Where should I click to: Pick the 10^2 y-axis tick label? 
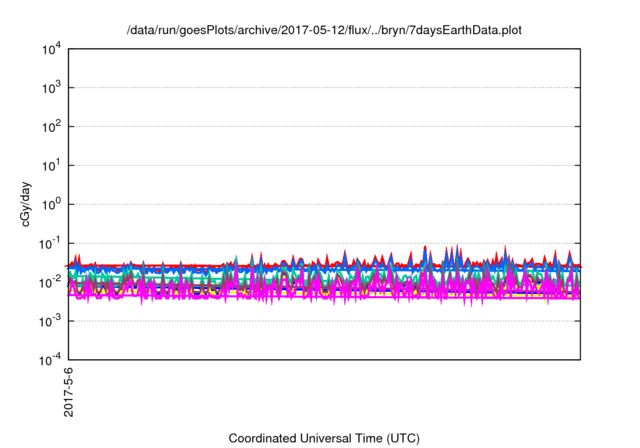pos(48,127)
